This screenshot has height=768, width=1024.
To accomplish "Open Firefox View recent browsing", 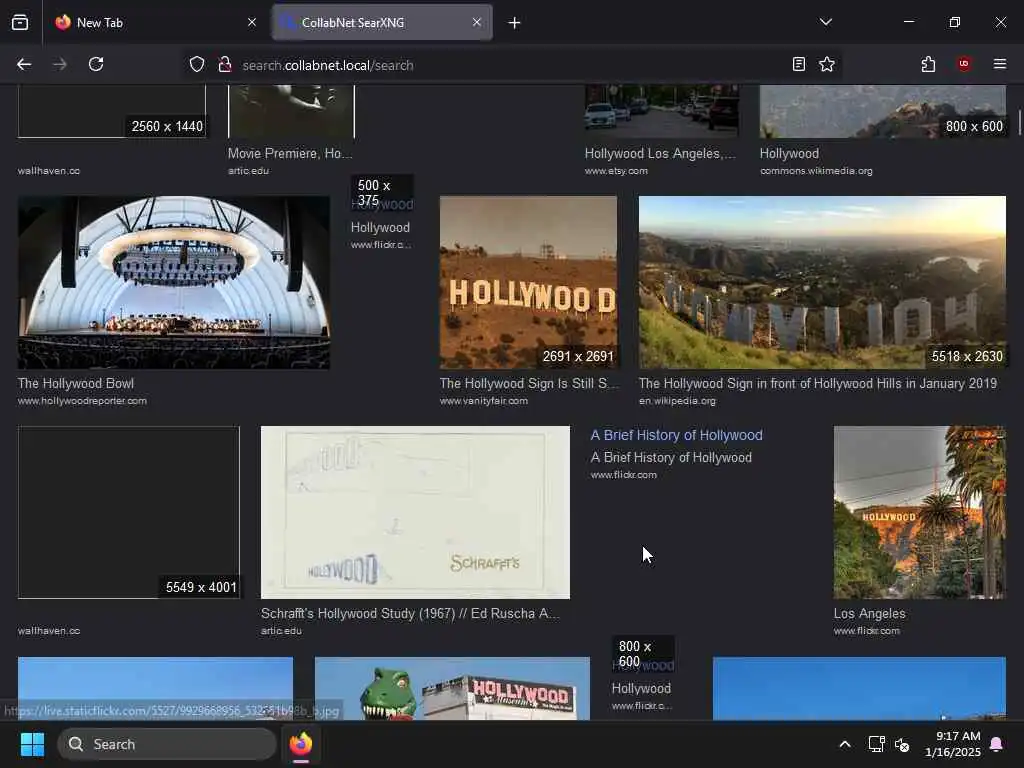I will (20, 22).
